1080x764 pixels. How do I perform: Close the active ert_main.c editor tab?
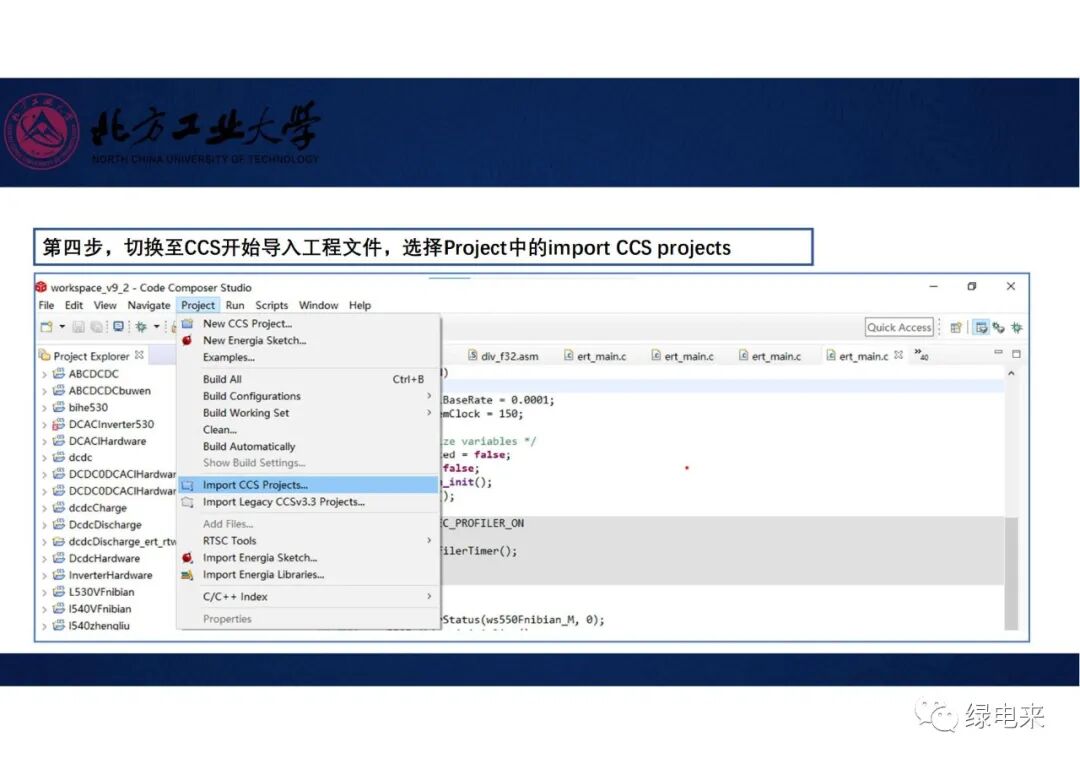click(898, 355)
